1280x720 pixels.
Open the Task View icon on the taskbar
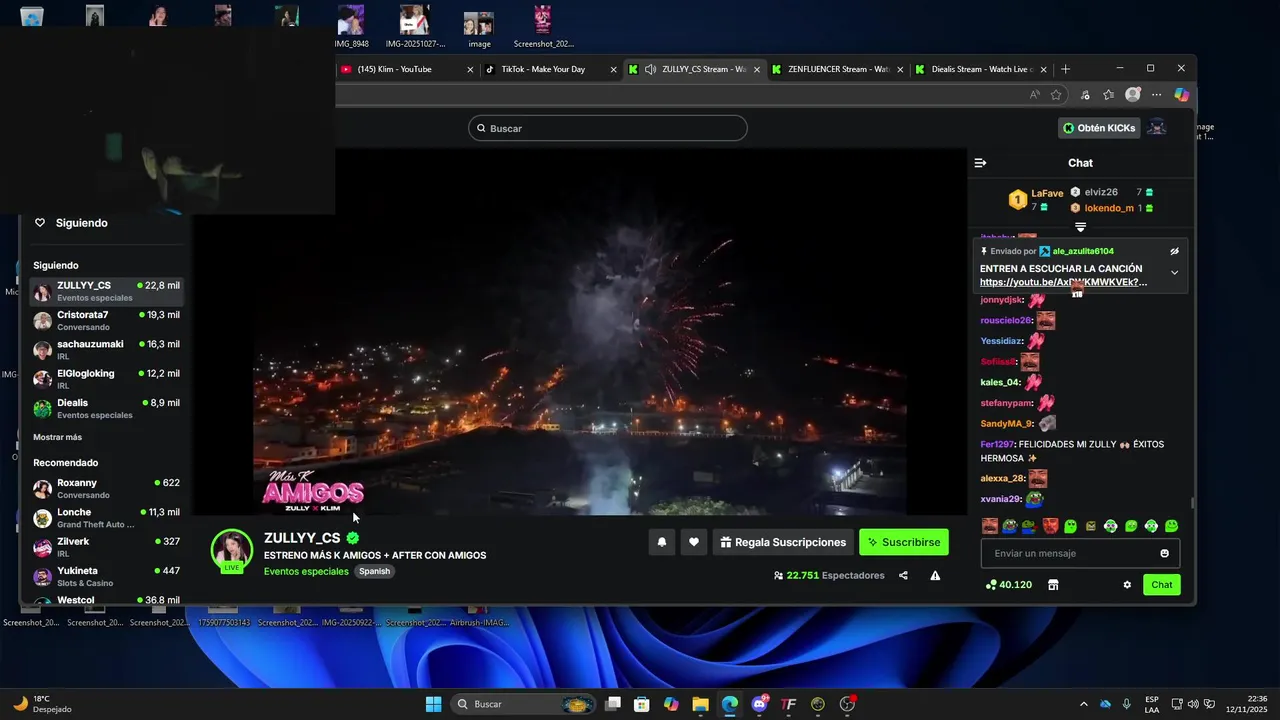[613, 704]
